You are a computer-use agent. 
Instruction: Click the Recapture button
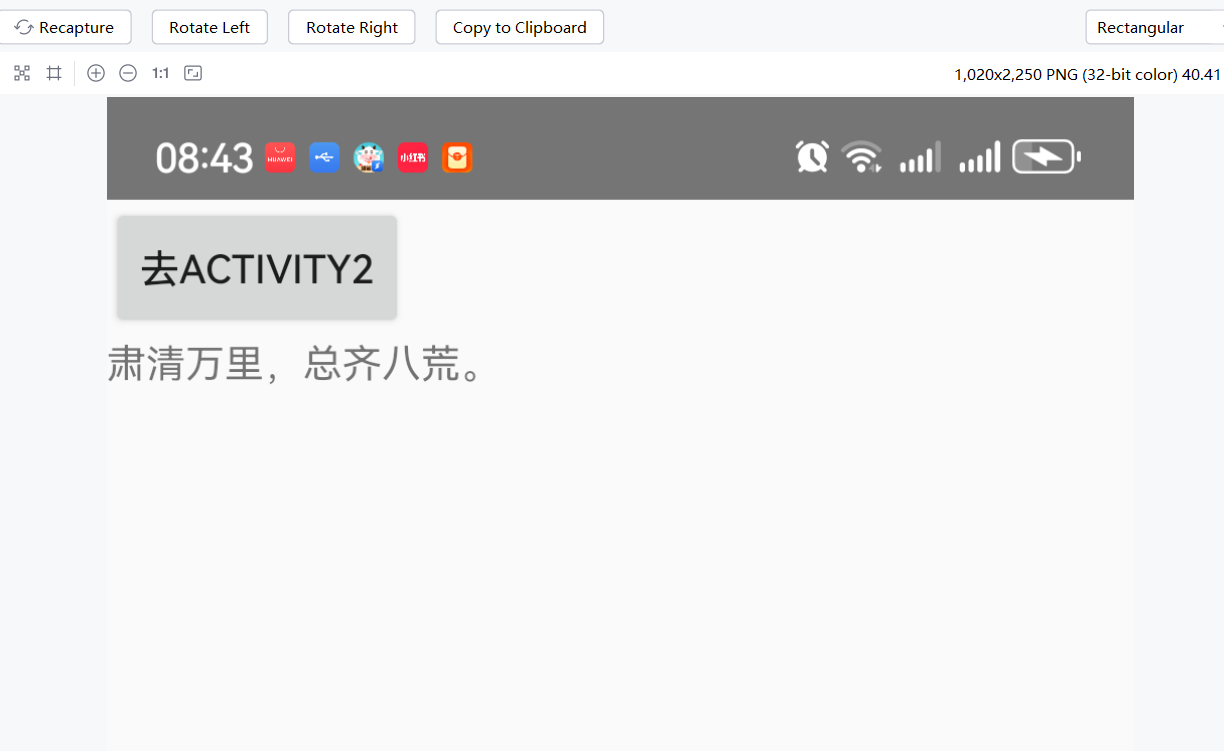point(65,27)
